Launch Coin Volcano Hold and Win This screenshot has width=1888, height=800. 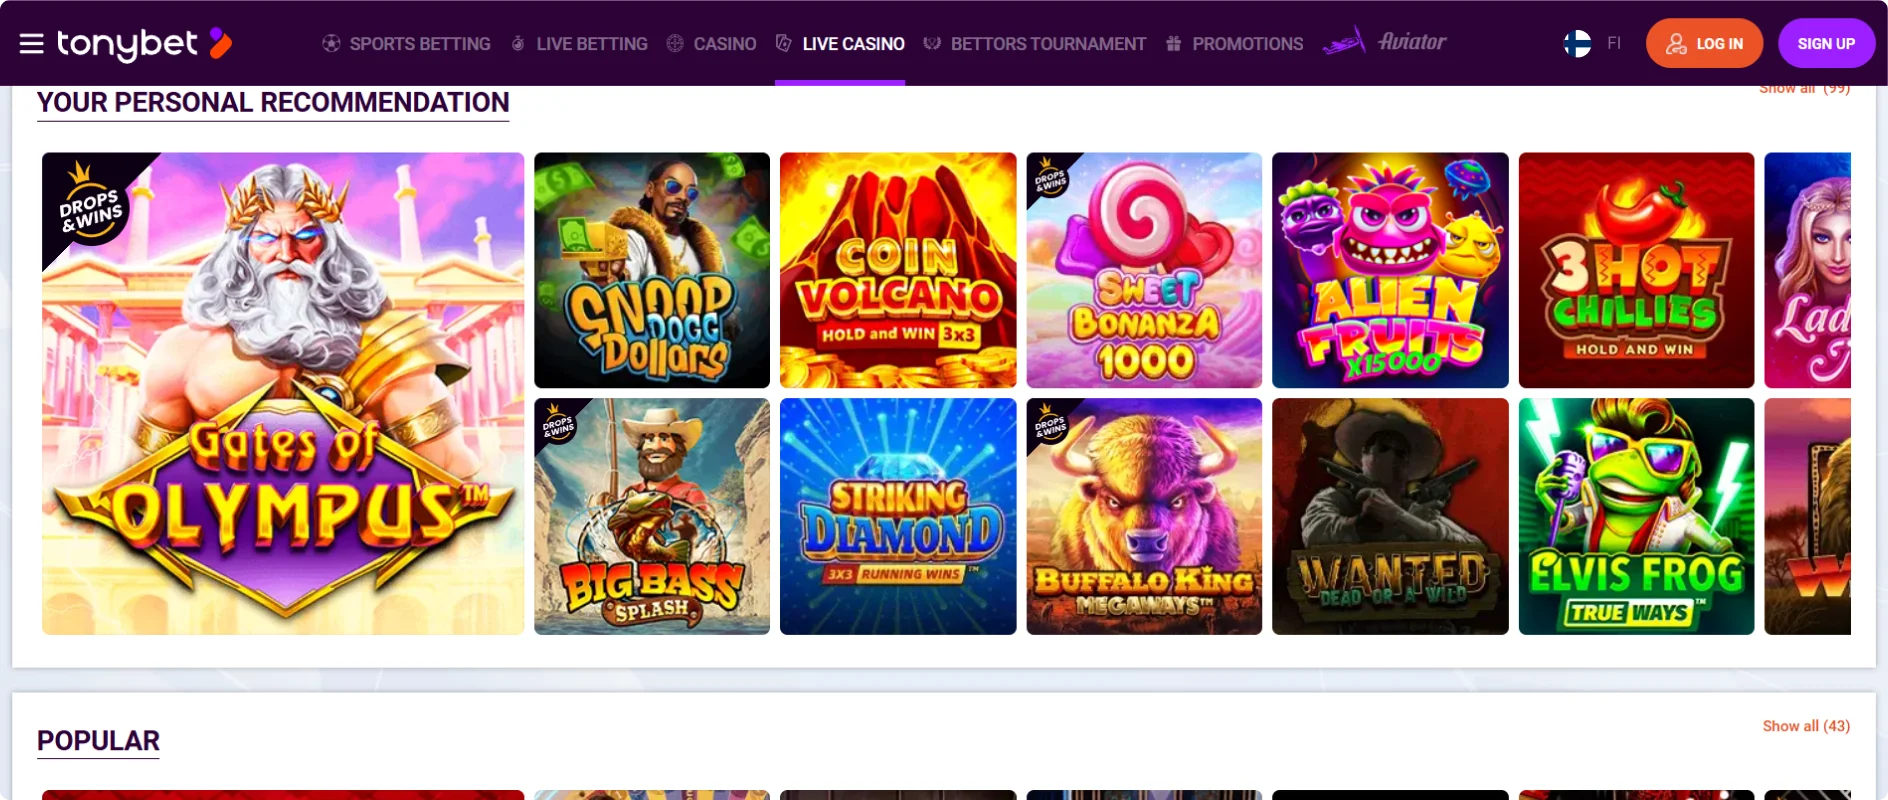point(898,270)
